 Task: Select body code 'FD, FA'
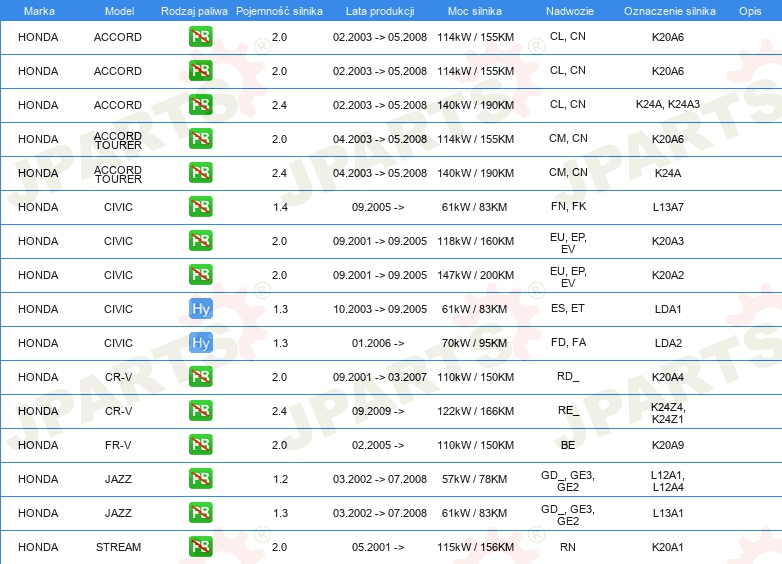point(568,342)
